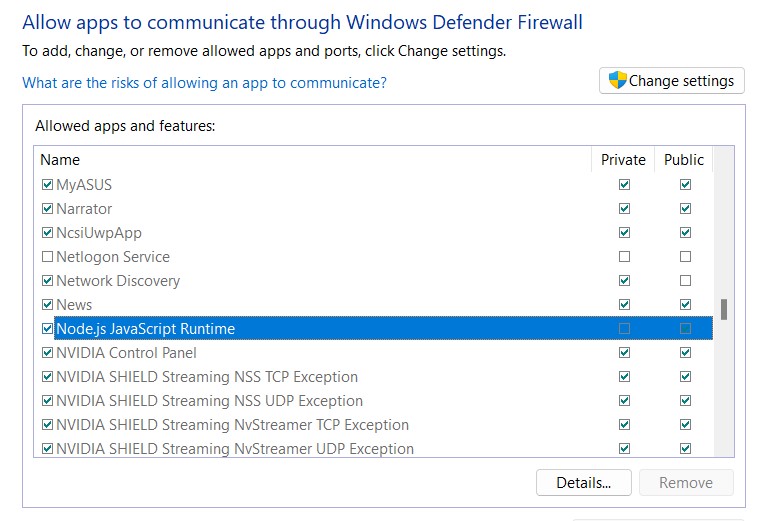Enable the Netlogon Service name checkbox
The height and width of the screenshot is (521, 757).
[x=47, y=257]
